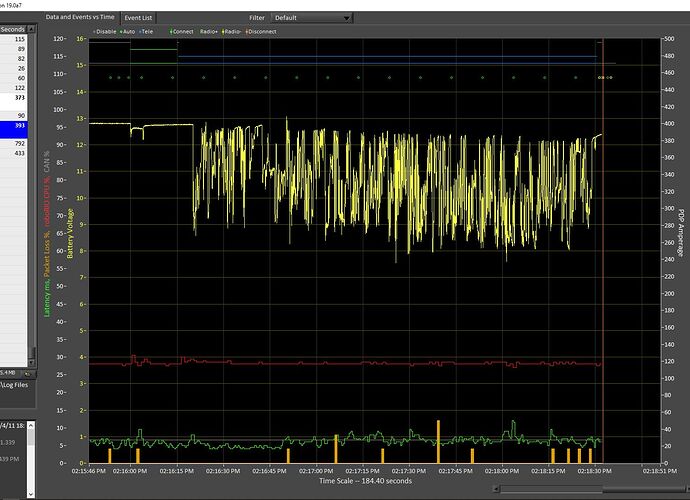This screenshot has height=500, width=690.
Task: Select the Data and Events vs Time tab
Action: pos(80,17)
